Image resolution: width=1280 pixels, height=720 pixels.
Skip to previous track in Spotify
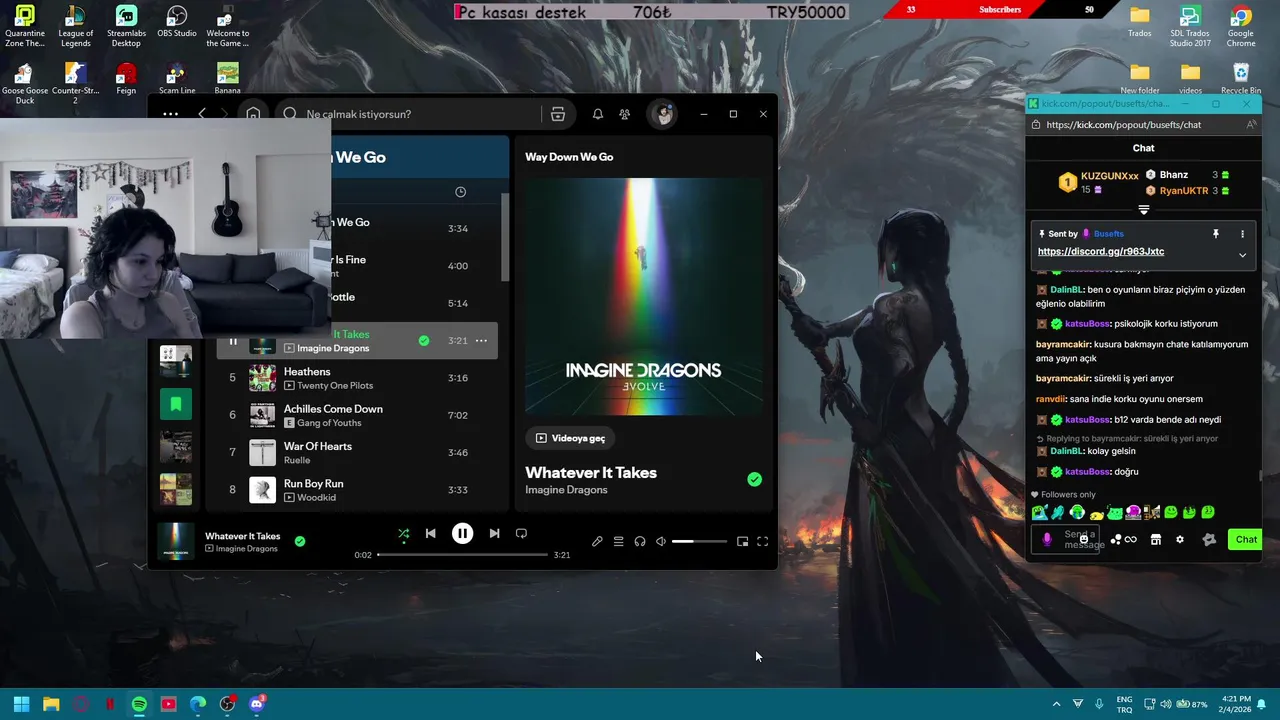[430, 534]
